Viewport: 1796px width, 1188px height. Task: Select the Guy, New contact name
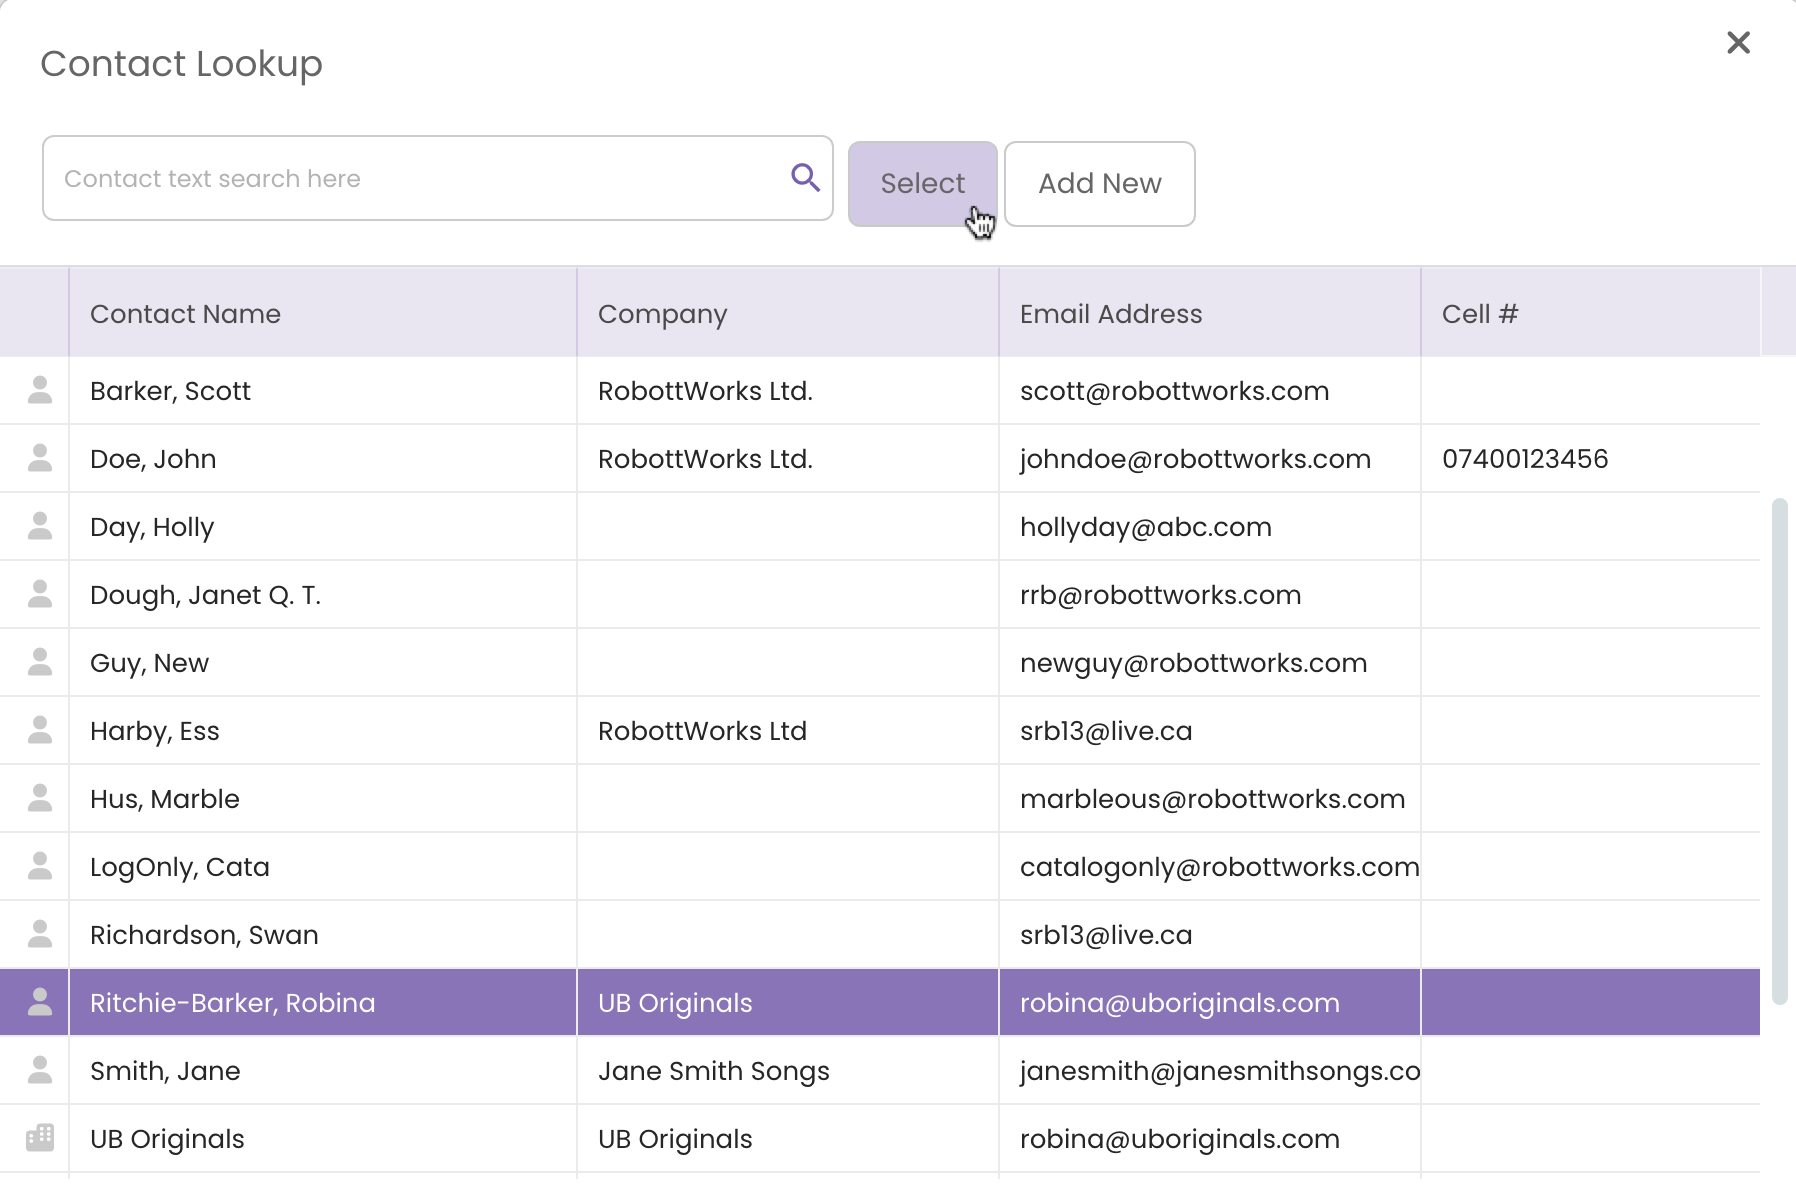149,663
